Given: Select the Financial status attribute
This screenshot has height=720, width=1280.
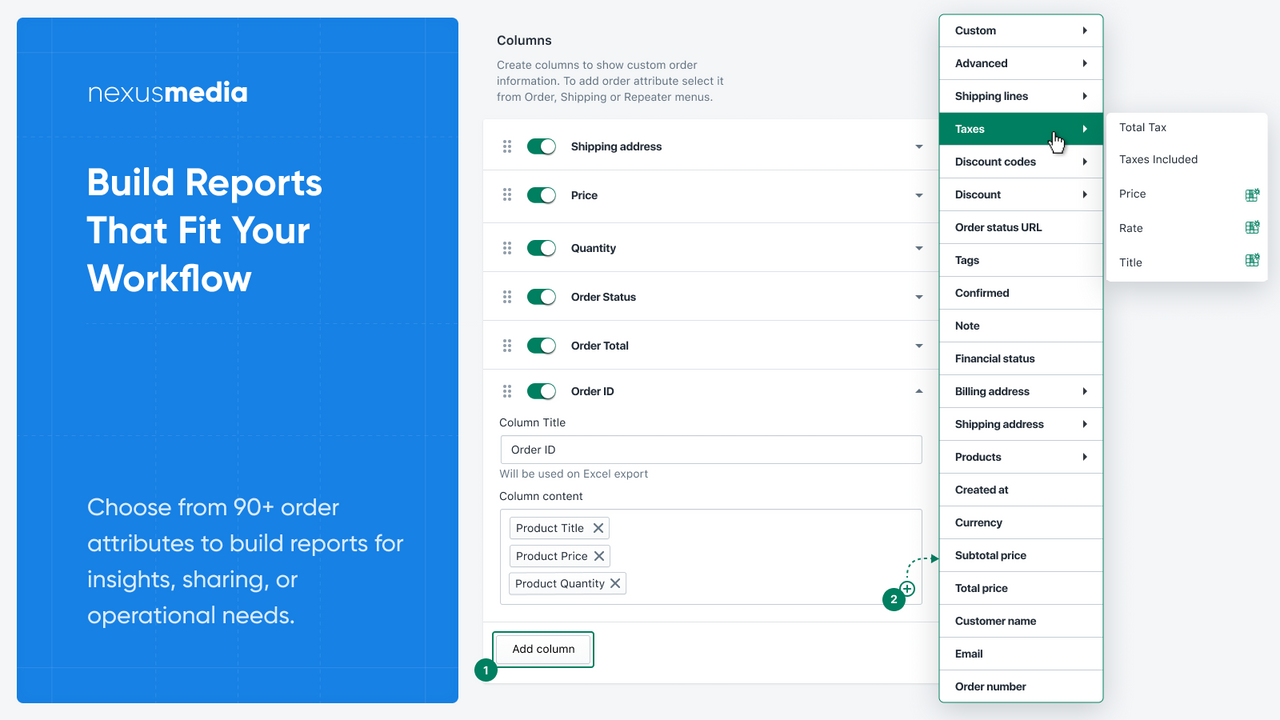Looking at the screenshot, I should 1021,359.
